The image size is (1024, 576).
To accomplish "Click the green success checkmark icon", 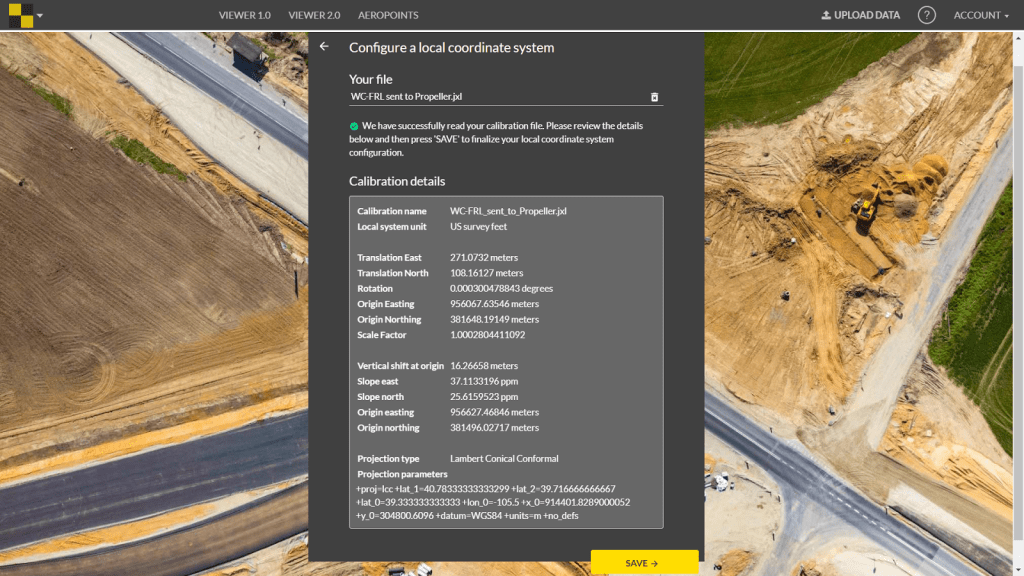I will (355, 126).
